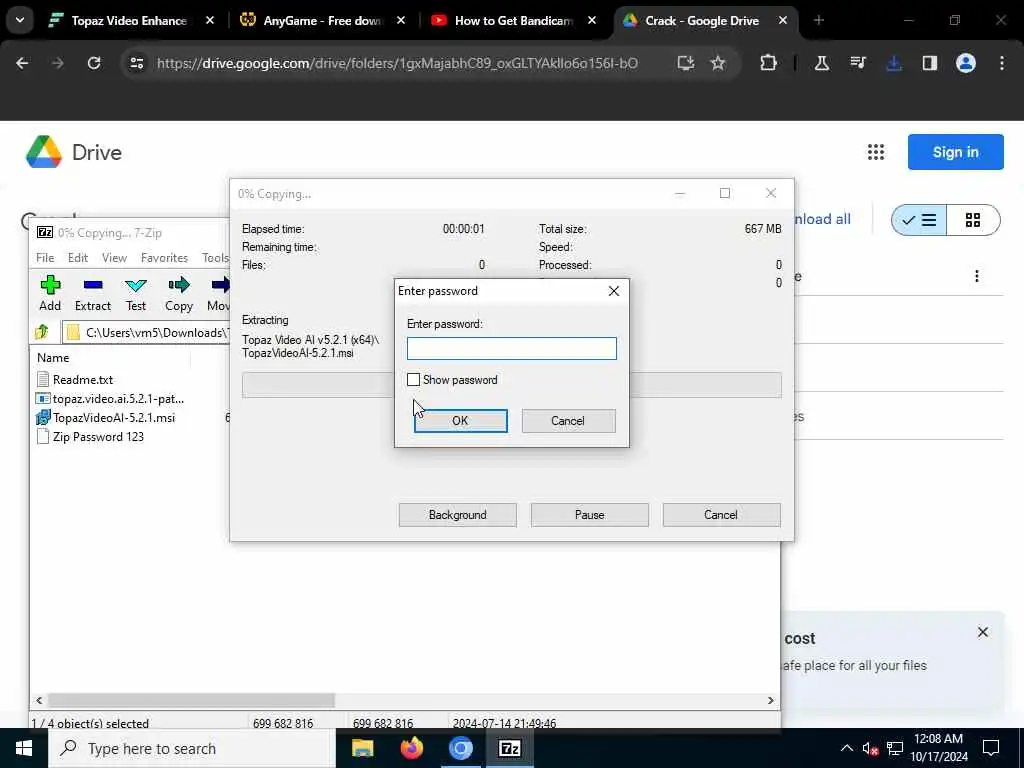
Task: Open Firefox from the taskbar
Action: tap(411, 748)
